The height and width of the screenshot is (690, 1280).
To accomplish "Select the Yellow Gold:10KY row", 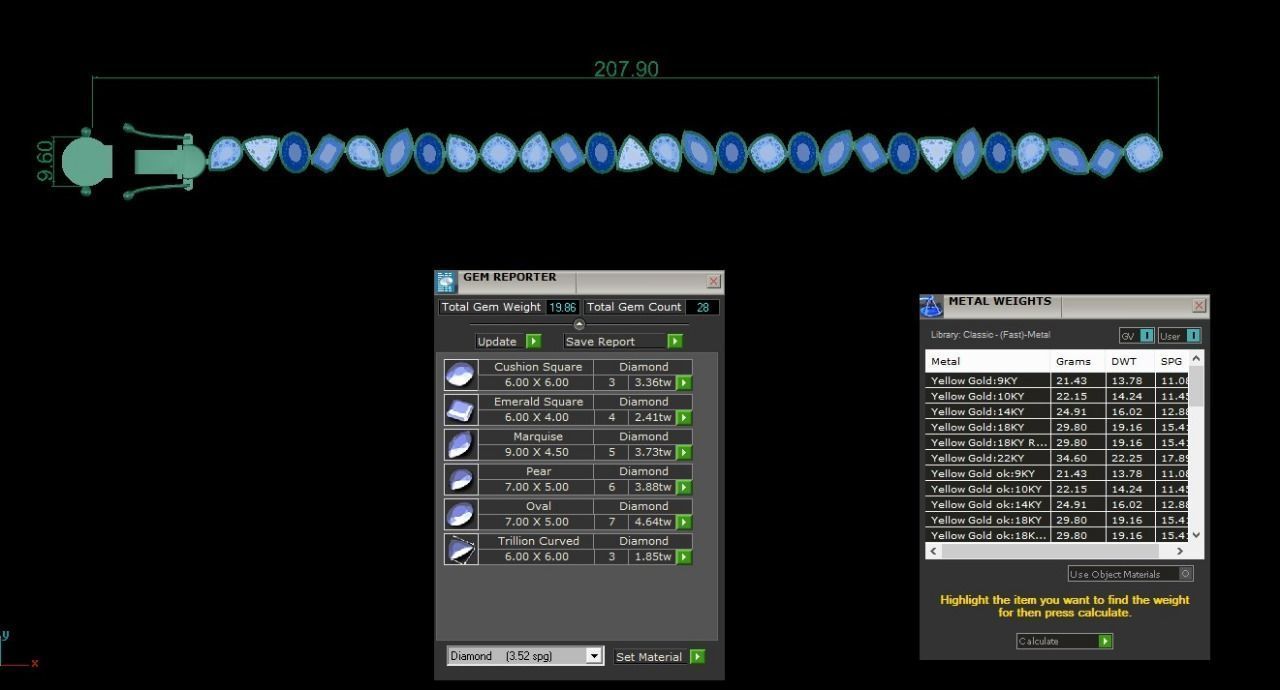I will point(1057,396).
